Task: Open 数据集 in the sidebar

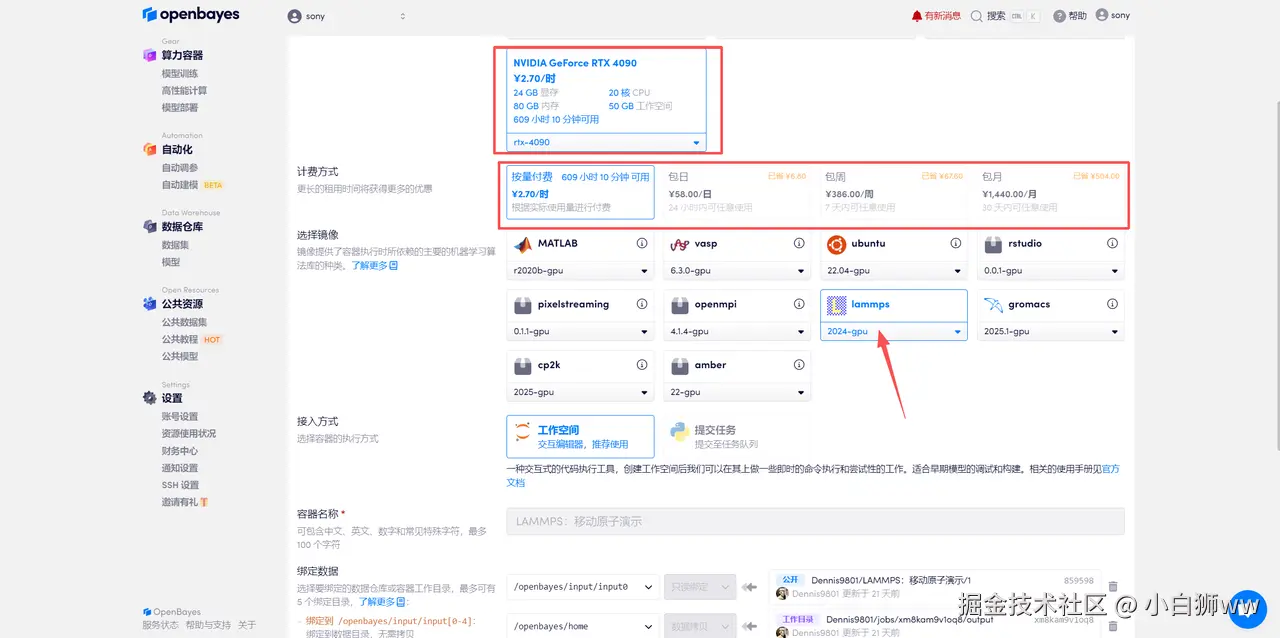Action: 175,245
